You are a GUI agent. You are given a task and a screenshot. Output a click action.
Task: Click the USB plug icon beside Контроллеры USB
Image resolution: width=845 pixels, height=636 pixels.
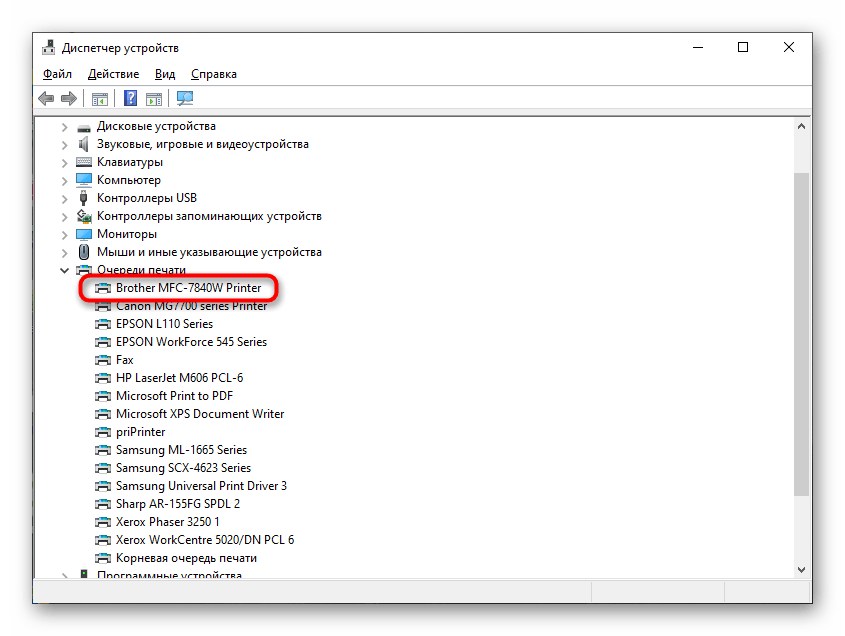(x=84, y=198)
